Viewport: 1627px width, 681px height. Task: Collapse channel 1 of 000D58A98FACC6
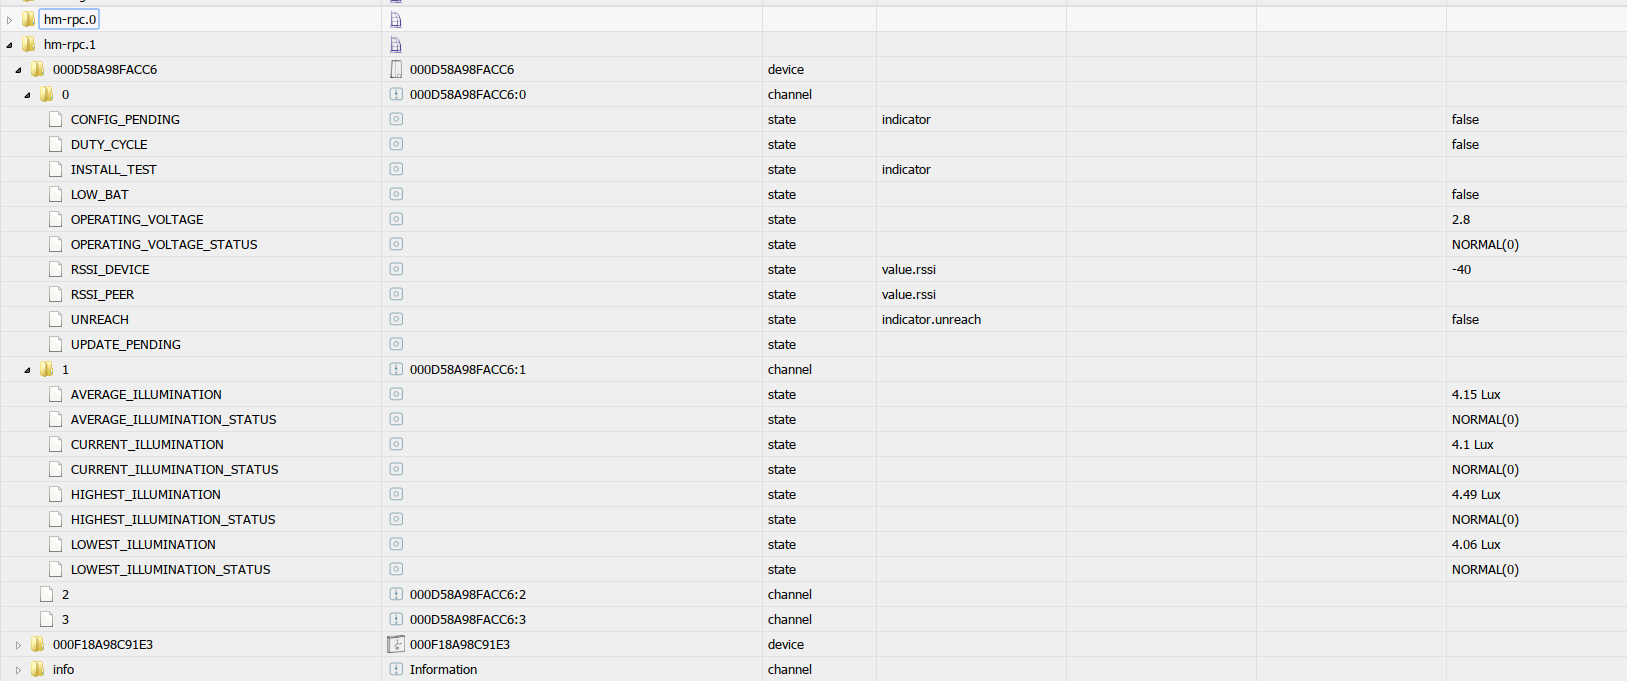point(27,370)
